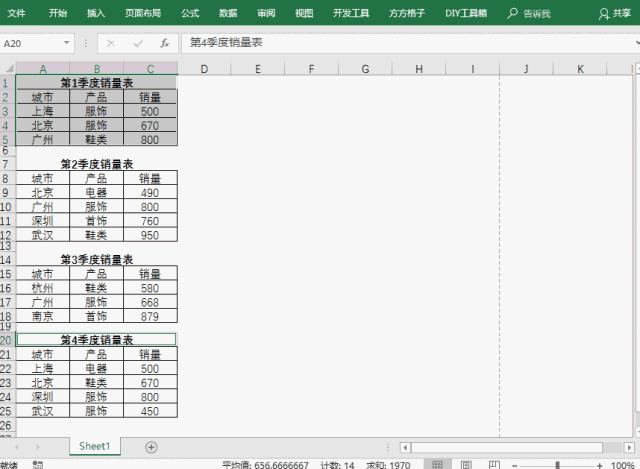
Task: Click the cell with value 450
Action: click(x=150, y=411)
